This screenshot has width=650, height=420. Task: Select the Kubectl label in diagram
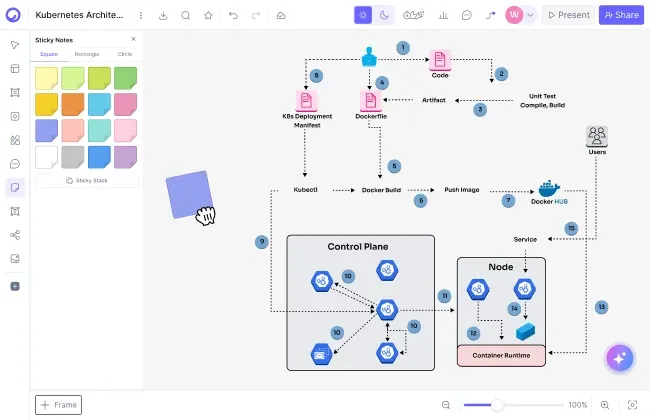(306, 189)
